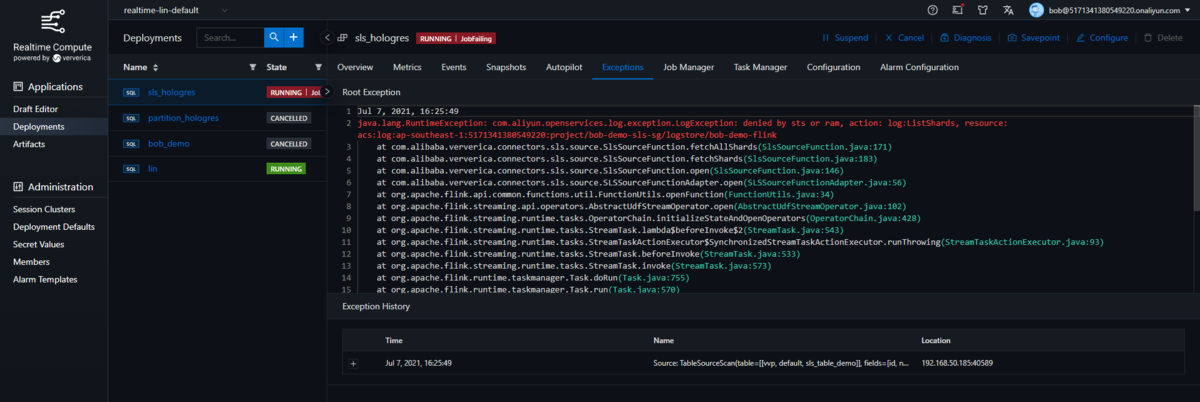This screenshot has height=402, width=1200.
Task: Open the Job Manager tab
Action: coord(688,67)
